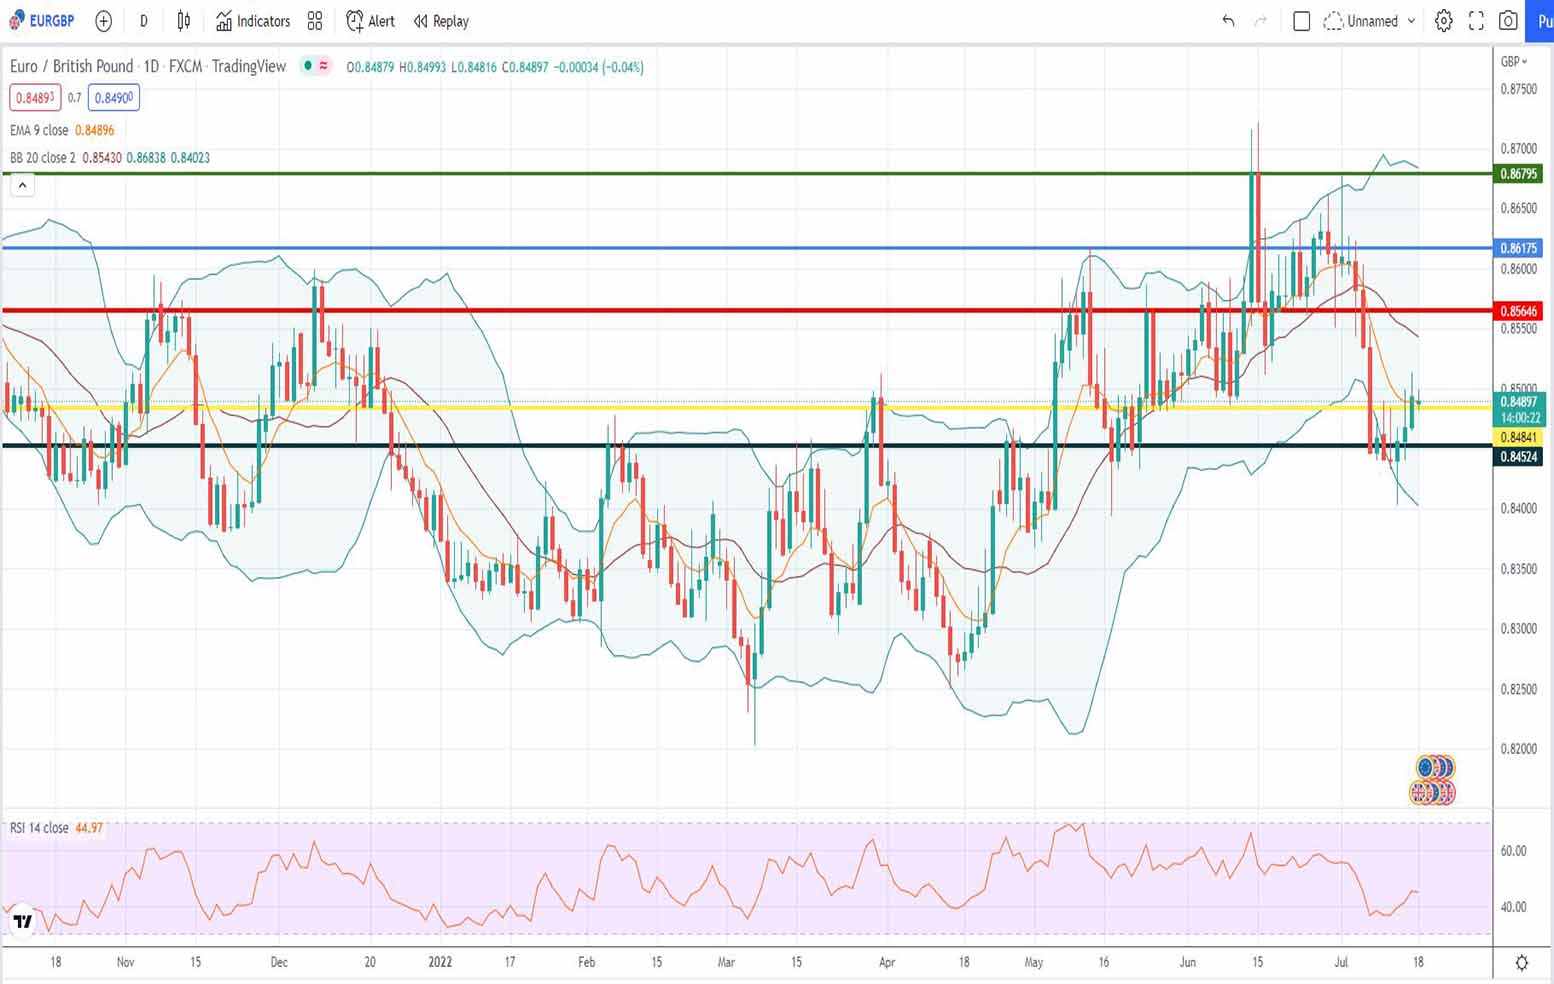Click the EURGBP symbol search button
Viewport: 1554px width, 984px height.
coord(42,21)
